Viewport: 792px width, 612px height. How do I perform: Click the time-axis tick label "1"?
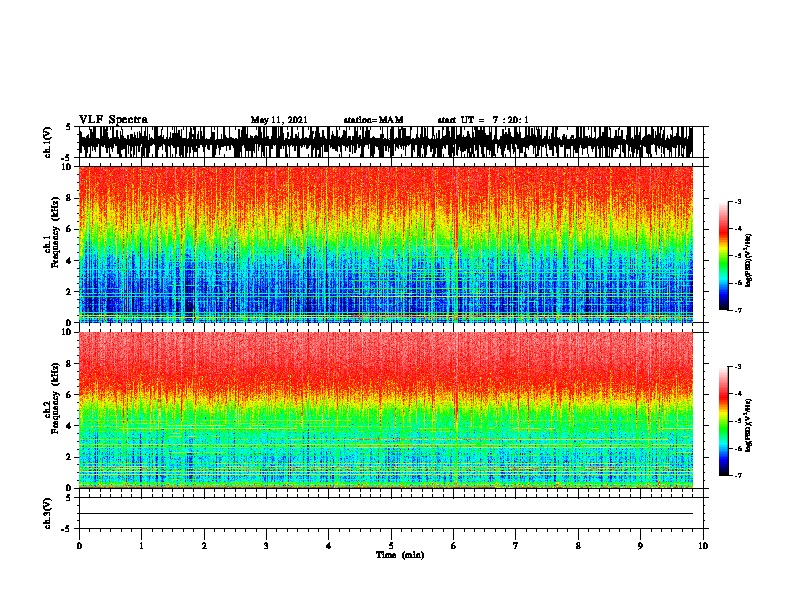(141, 546)
